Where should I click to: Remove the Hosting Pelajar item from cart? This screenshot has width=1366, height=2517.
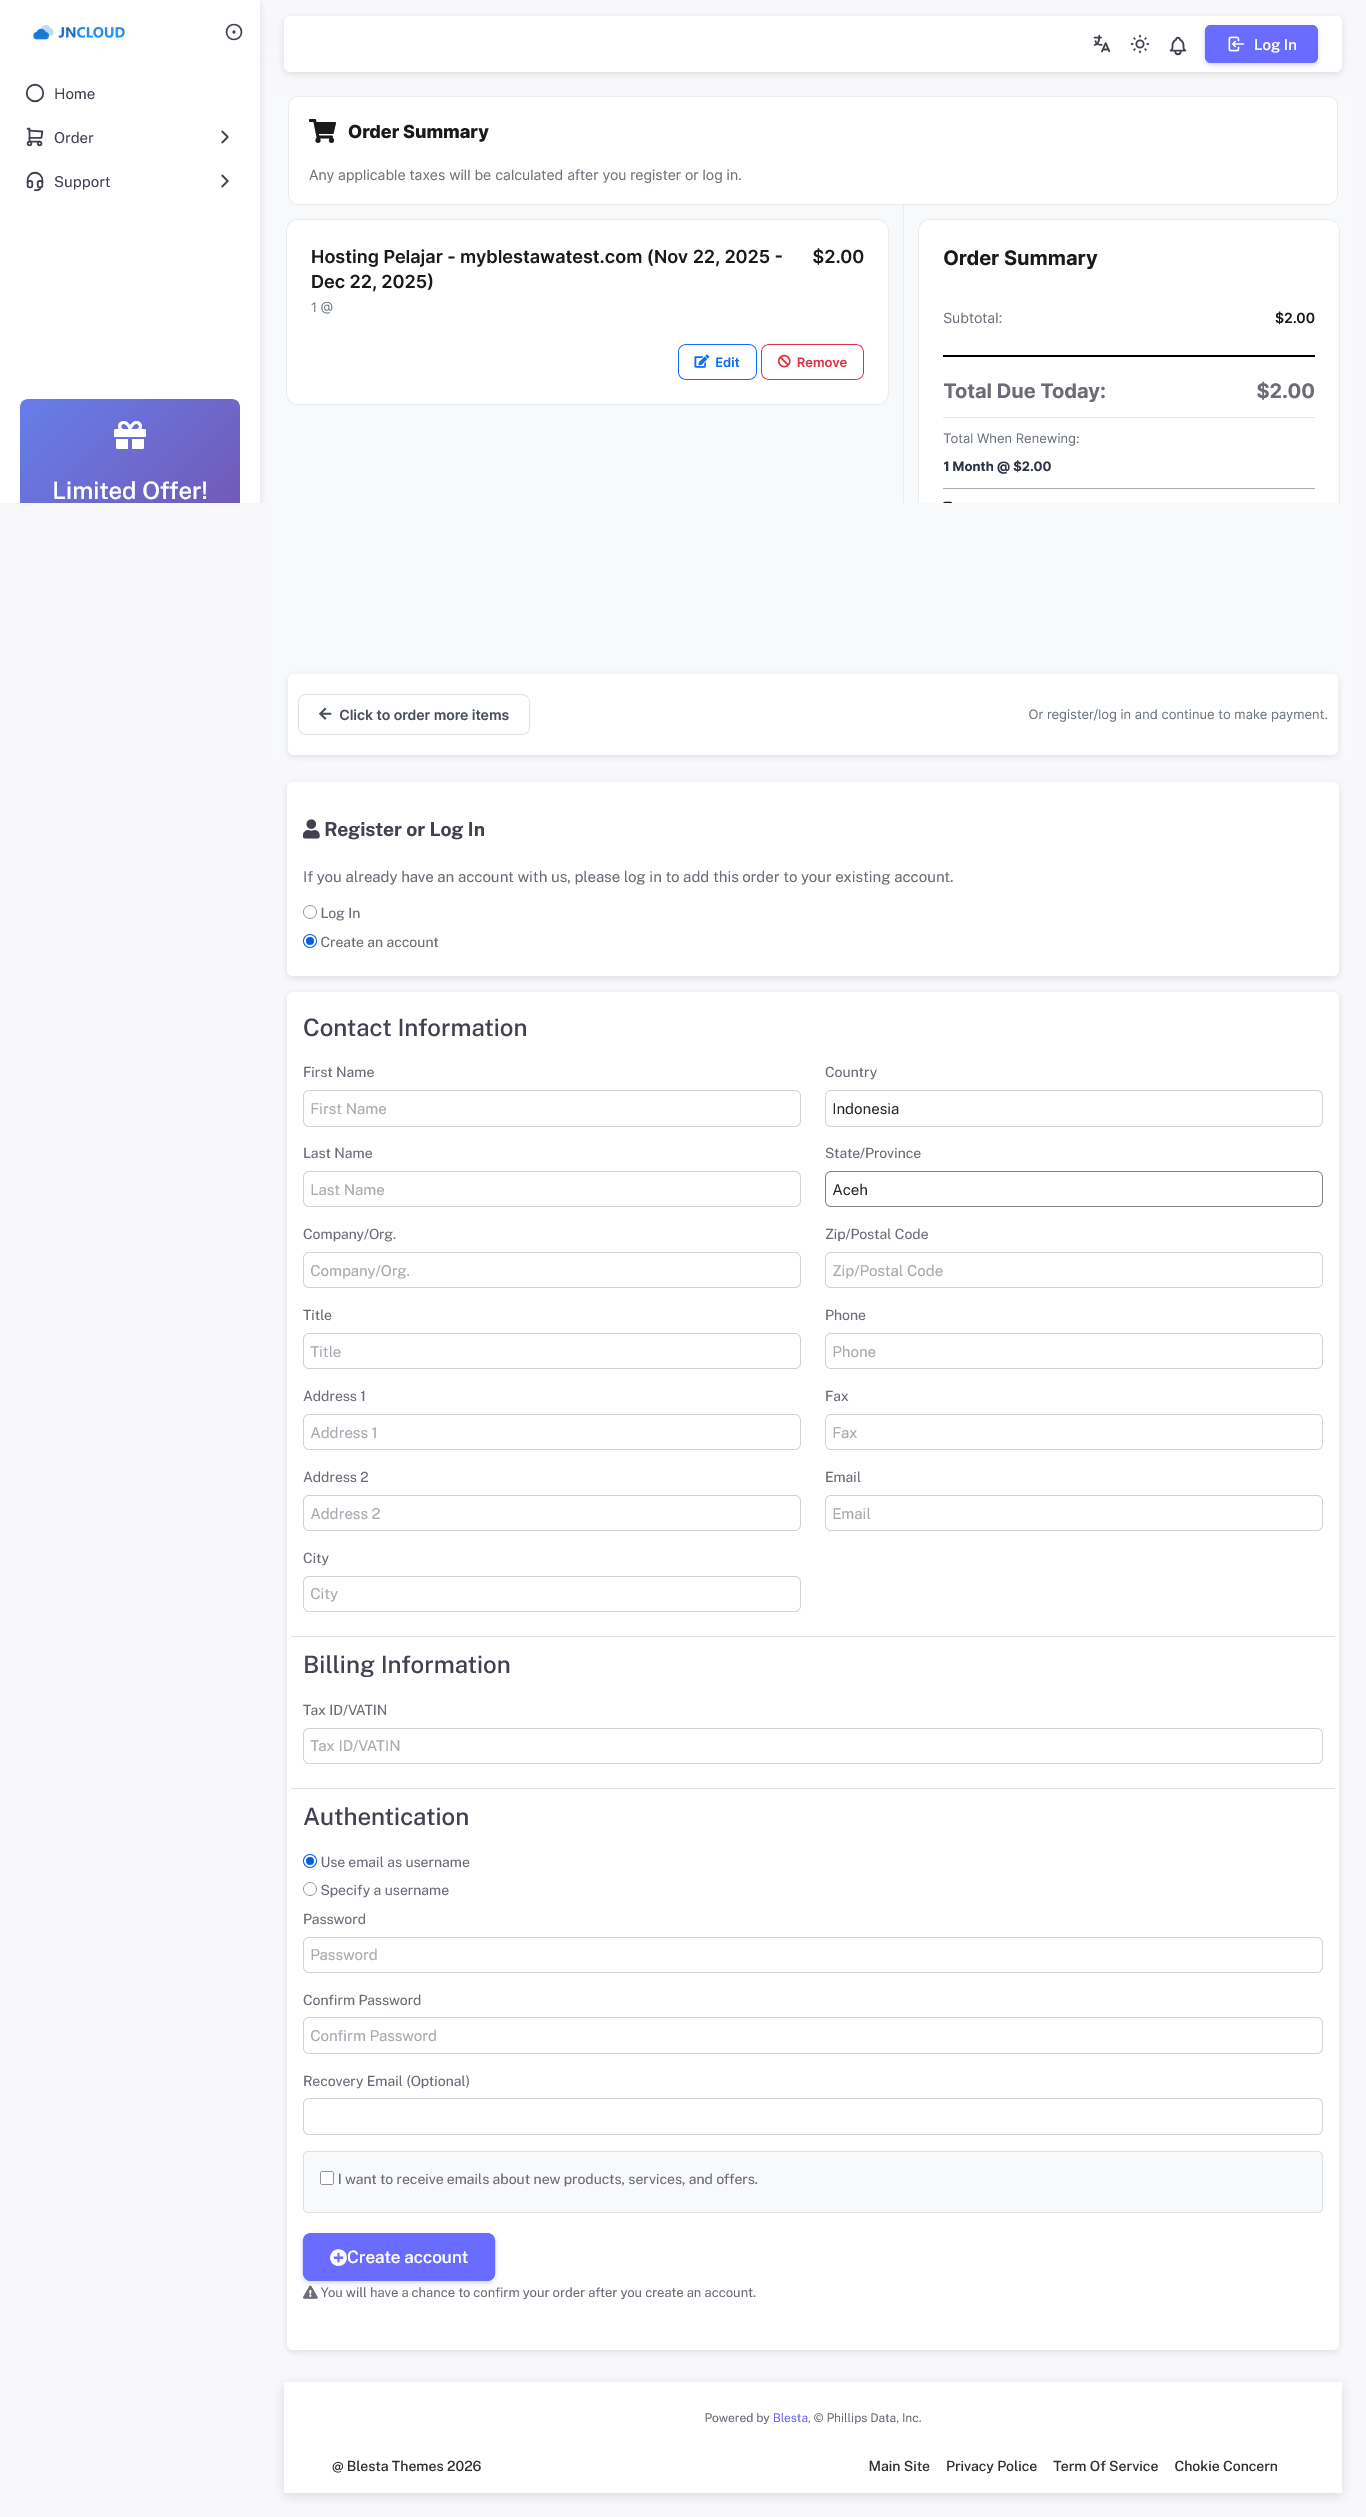(x=812, y=362)
